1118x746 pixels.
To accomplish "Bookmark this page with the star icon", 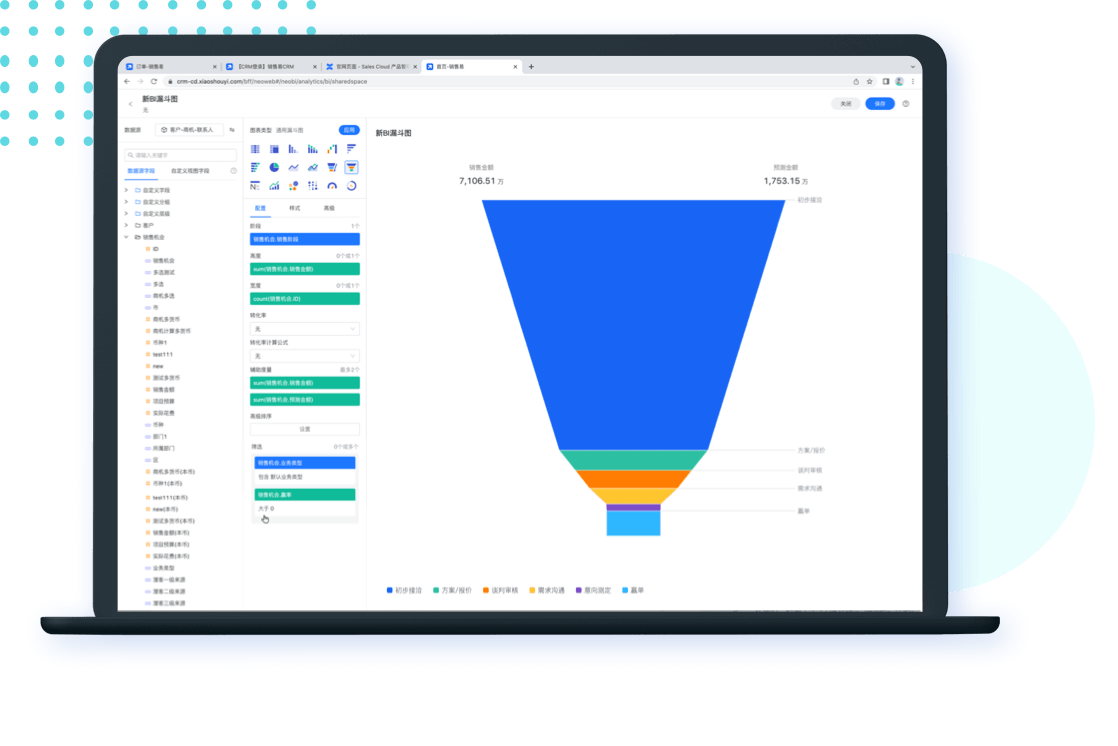I will [870, 81].
